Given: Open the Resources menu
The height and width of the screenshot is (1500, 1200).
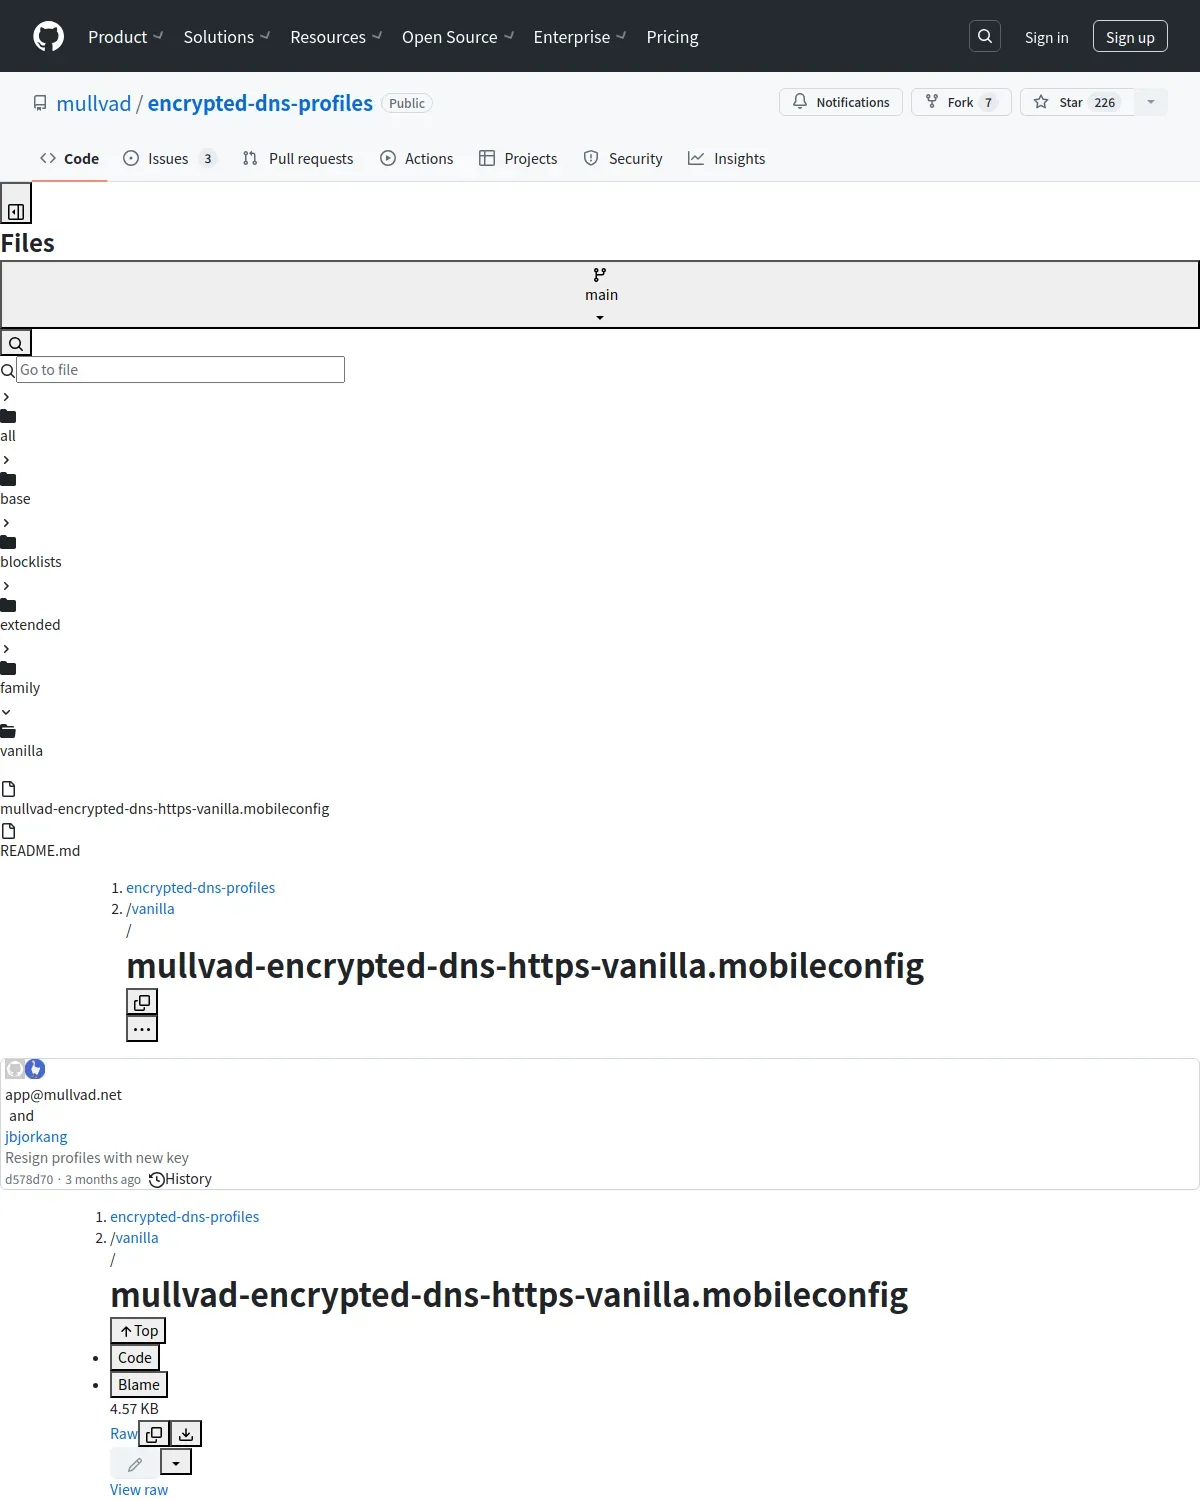Looking at the screenshot, I should click(x=336, y=37).
